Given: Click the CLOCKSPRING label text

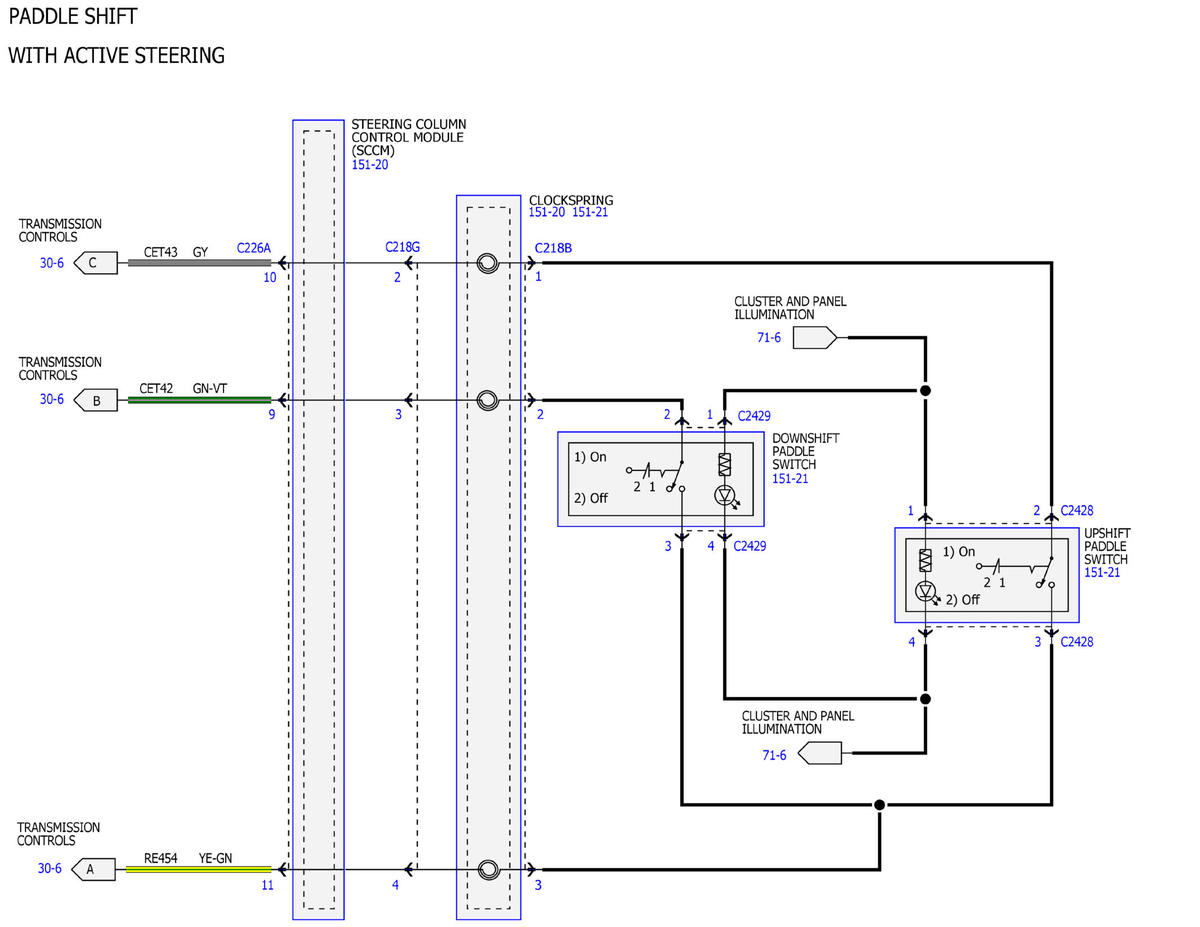Looking at the screenshot, I should pyautogui.click(x=571, y=200).
